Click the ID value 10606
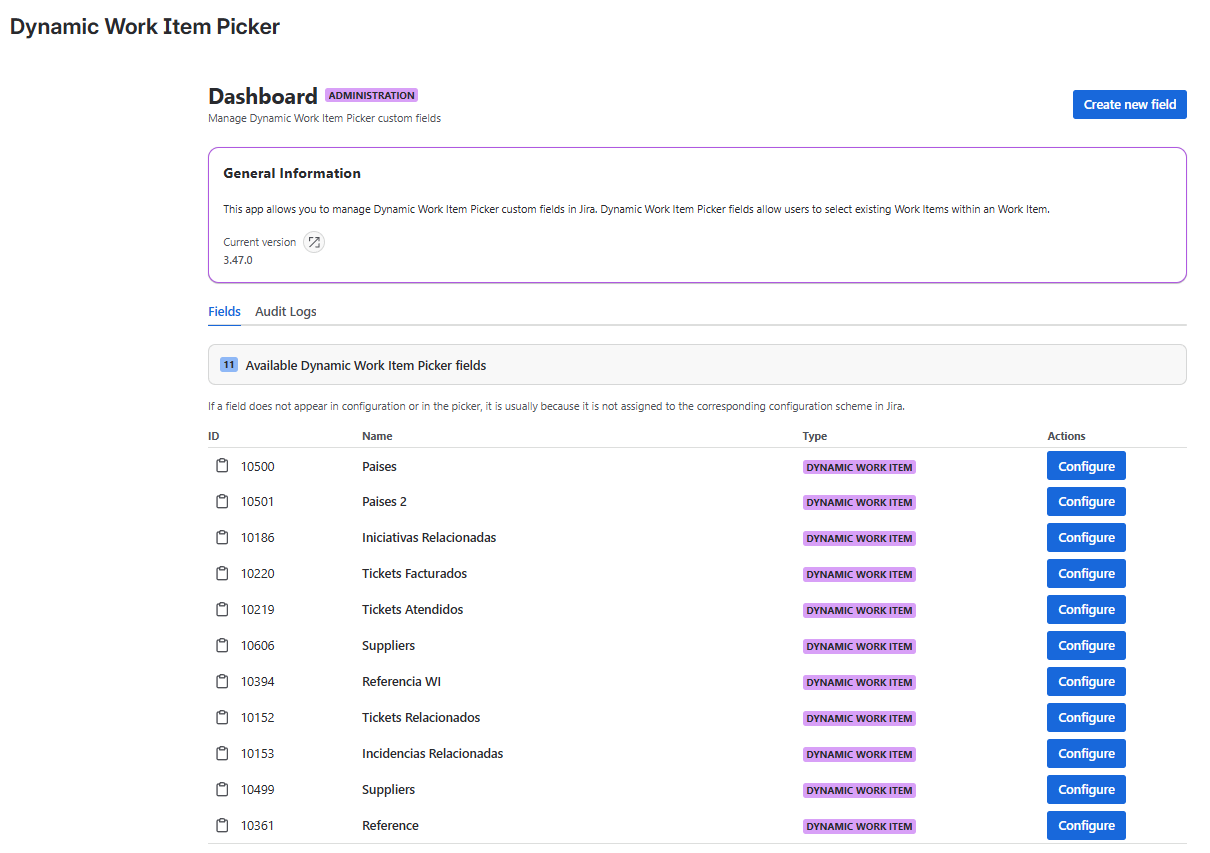 click(257, 646)
